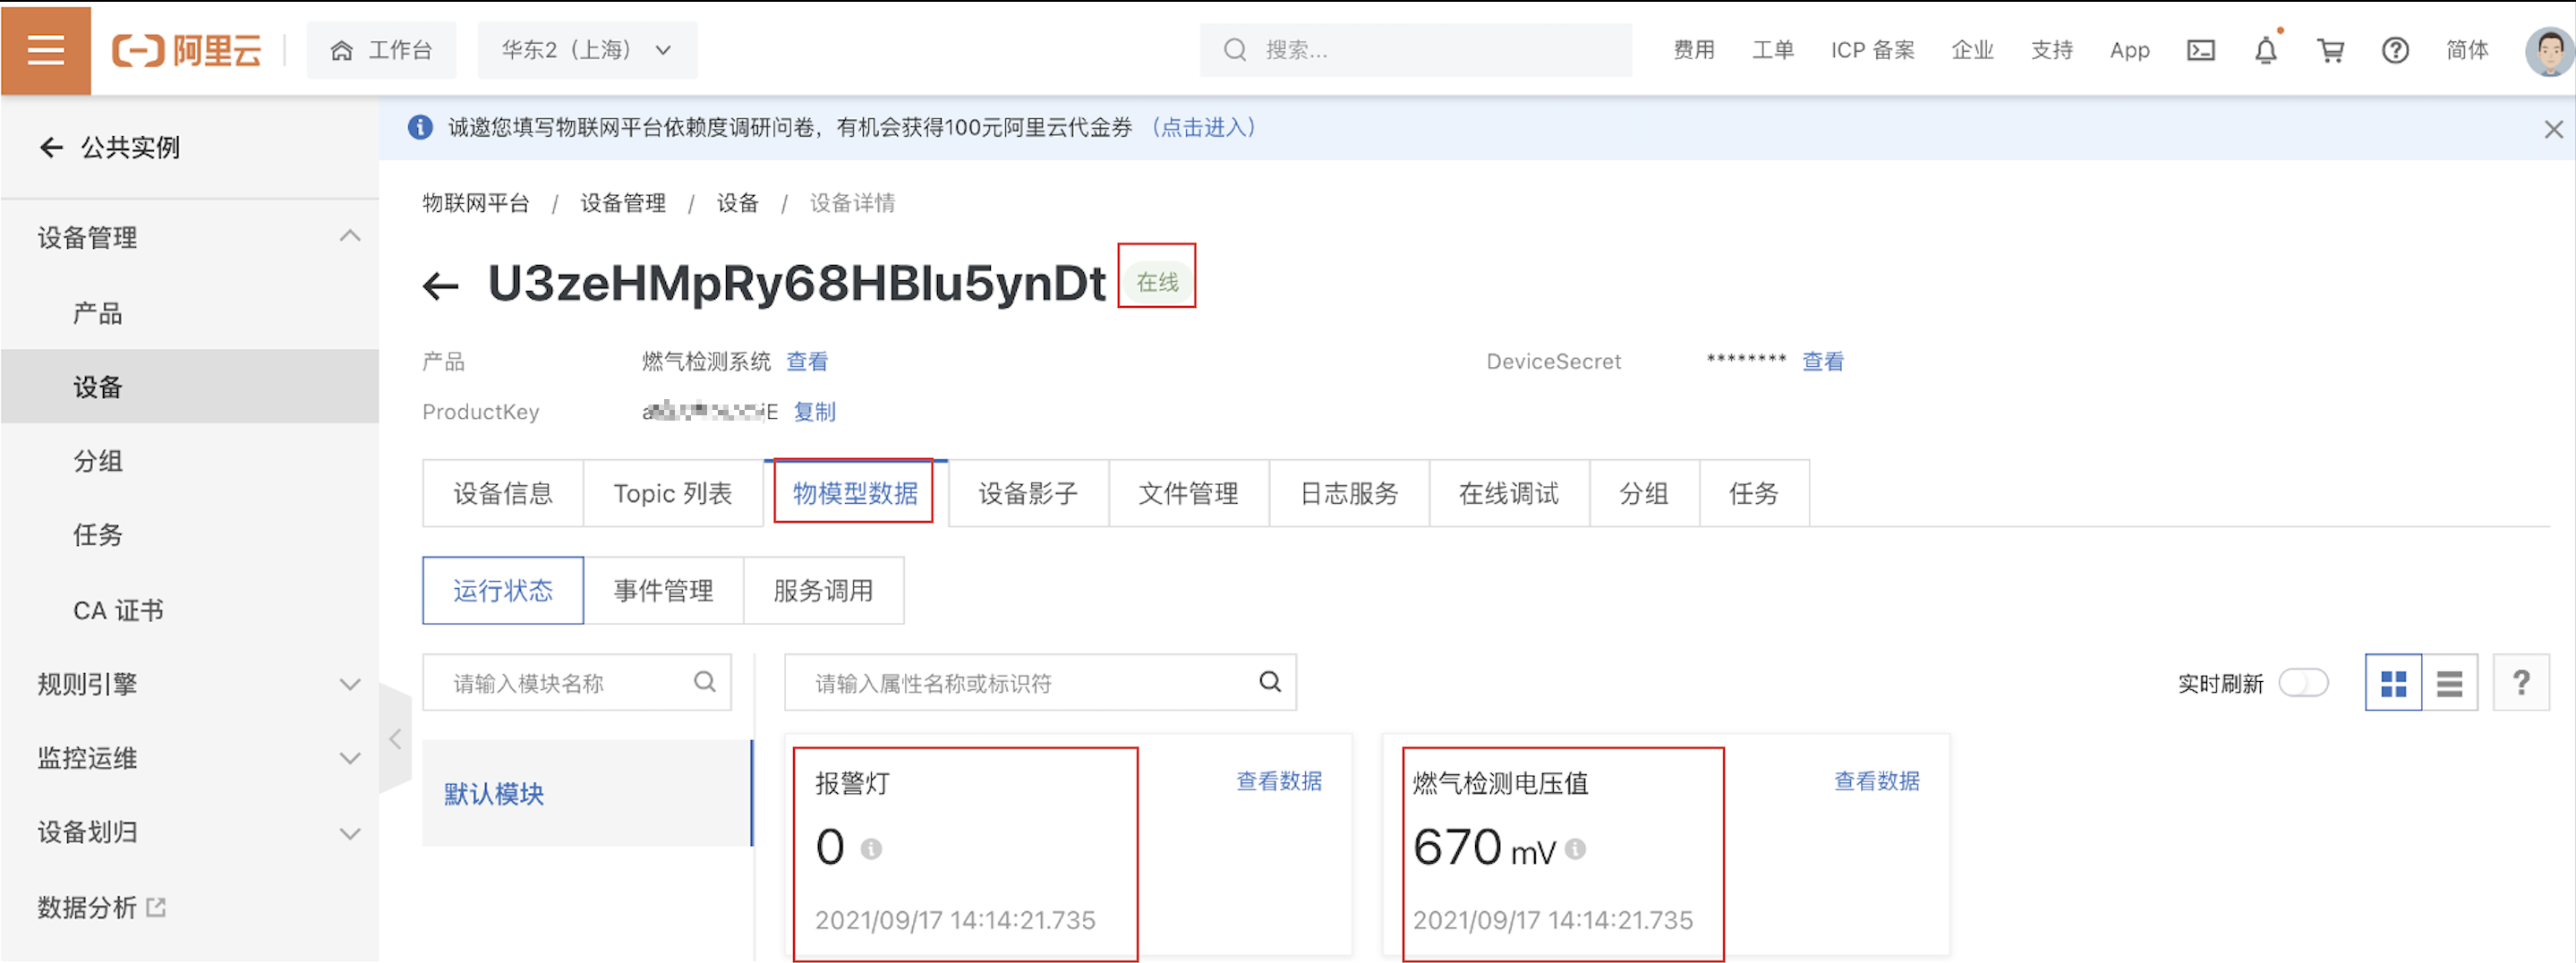Click the 设备 breadcrumb
Viewport: 2576px width, 963px height.
click(738, 203)
